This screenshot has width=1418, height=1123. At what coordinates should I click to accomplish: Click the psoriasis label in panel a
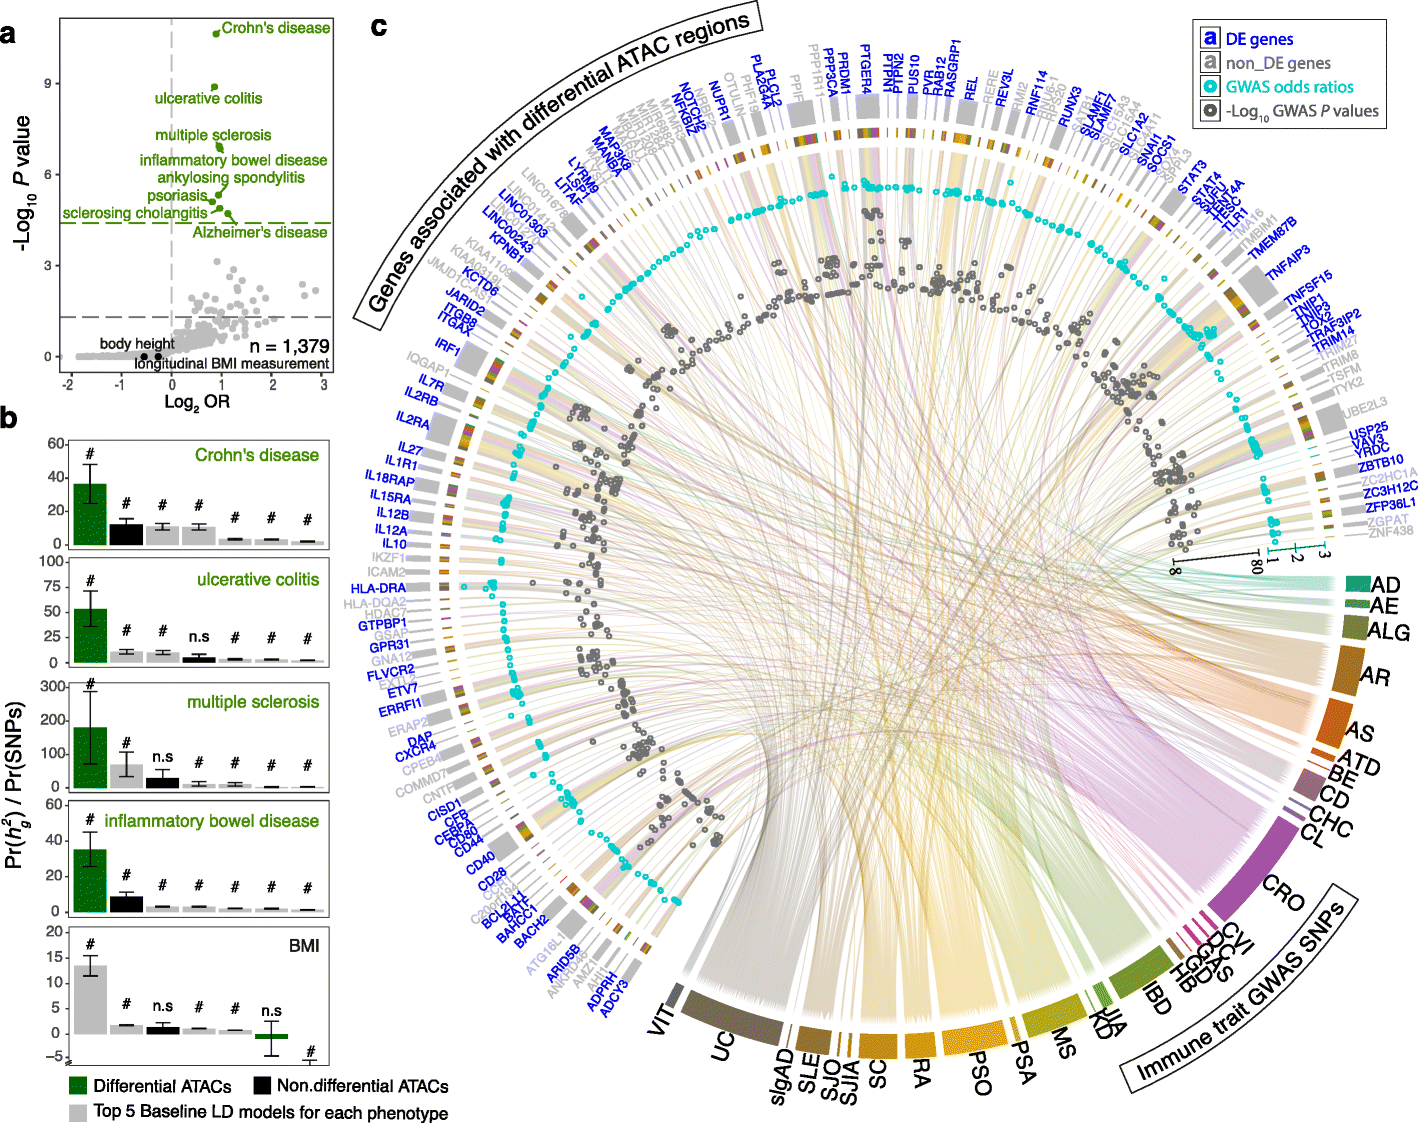[x=178, y=195]
